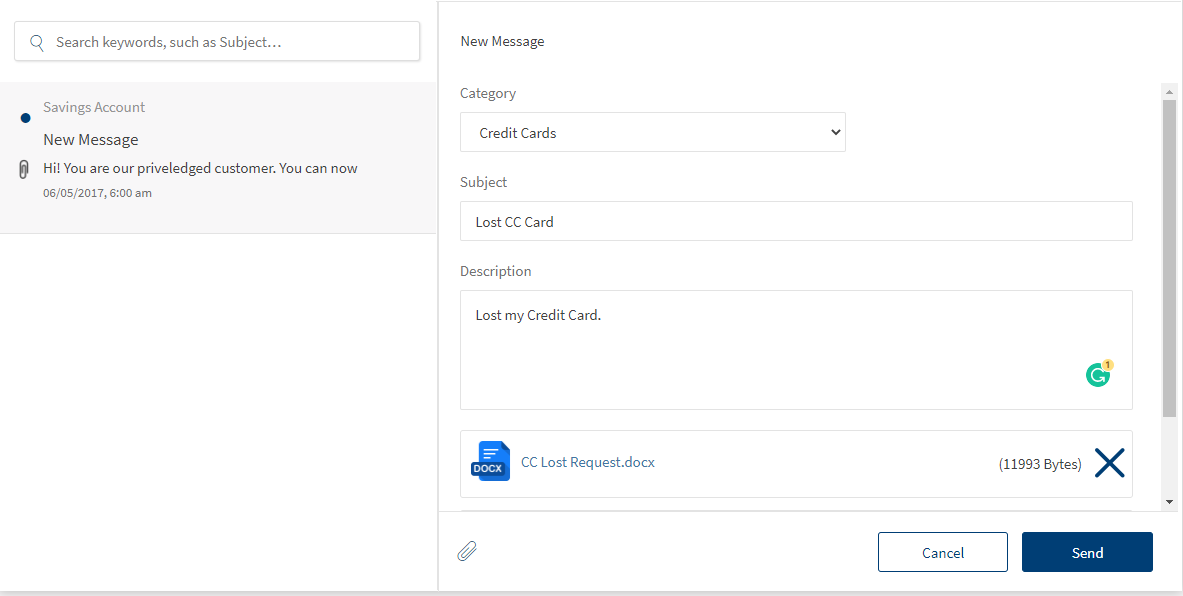Click the scrollbar up arrow

click(1169, 91)
